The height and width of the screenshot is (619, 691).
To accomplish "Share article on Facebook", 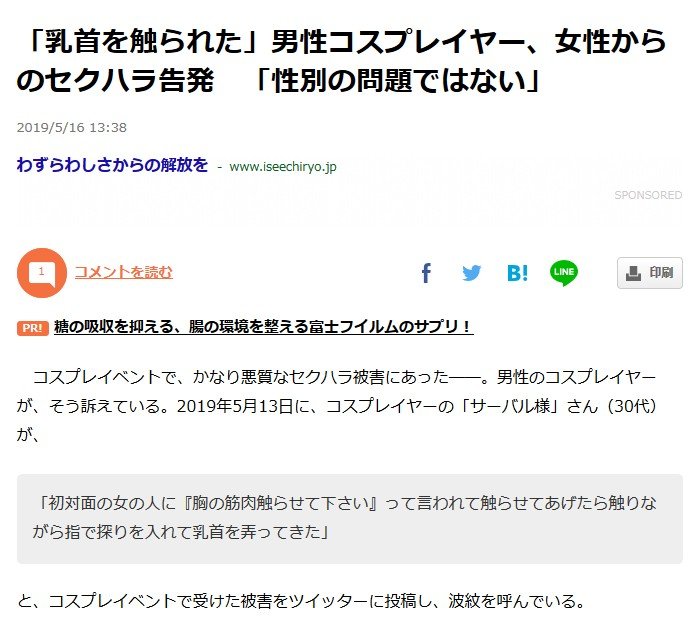I will (x=426, y=273).
